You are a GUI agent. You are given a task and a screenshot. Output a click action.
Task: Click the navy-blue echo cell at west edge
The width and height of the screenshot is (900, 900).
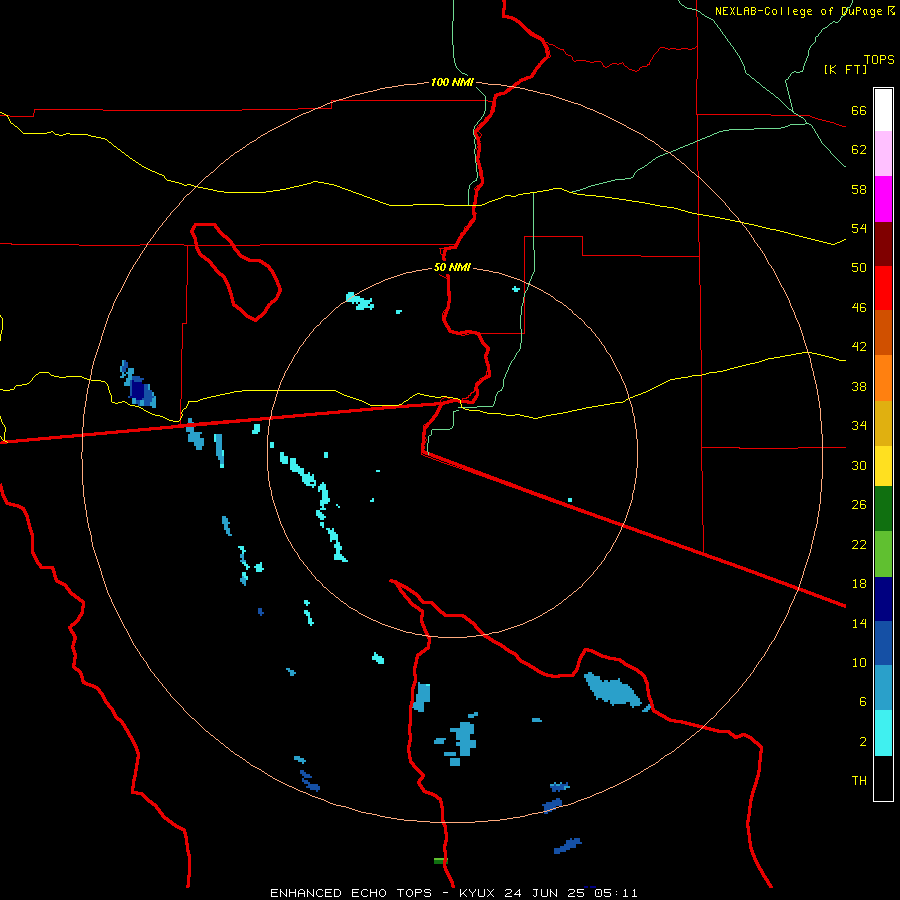tap(138, 388)
